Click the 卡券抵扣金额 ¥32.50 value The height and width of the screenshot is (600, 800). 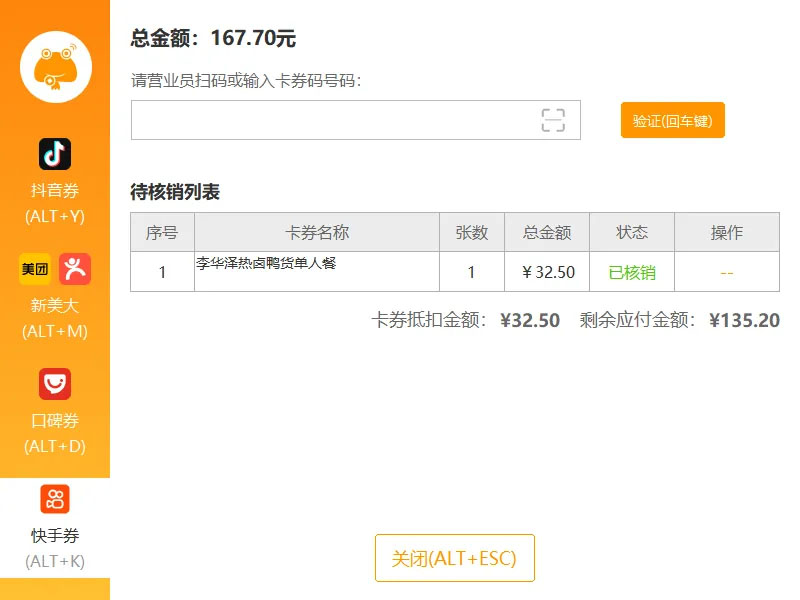click(530, 320)
